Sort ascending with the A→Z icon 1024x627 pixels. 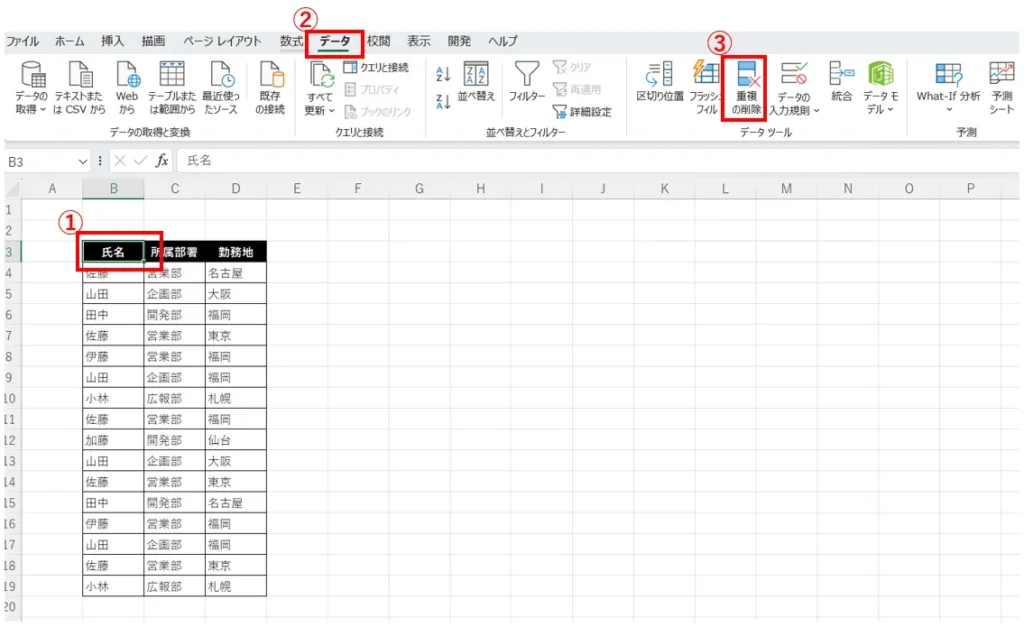coord(444,74)
